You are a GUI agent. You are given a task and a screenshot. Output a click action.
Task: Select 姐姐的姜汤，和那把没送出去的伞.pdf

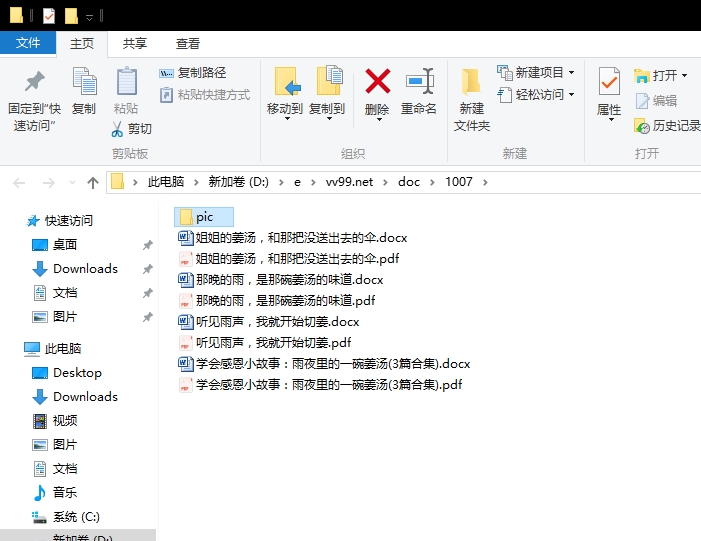pos(288,259)
